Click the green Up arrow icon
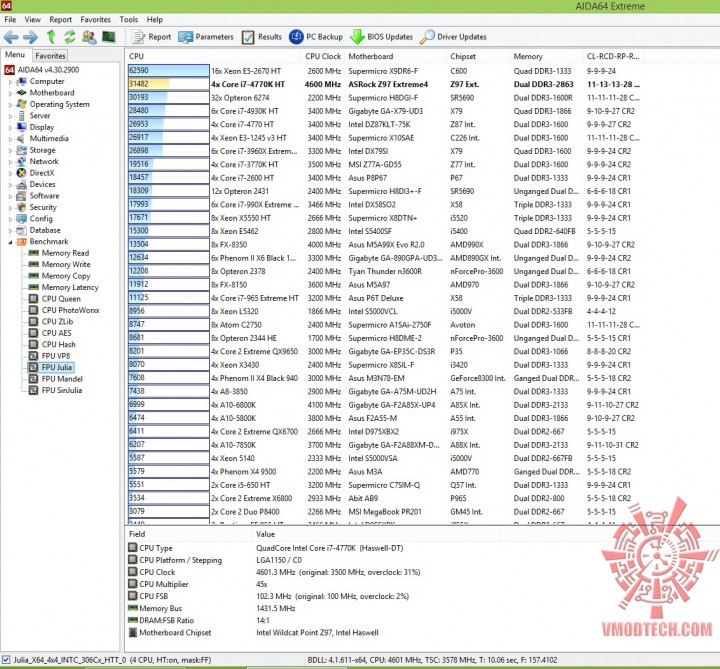Screen dimensions: 720x669 click(51, 37)
